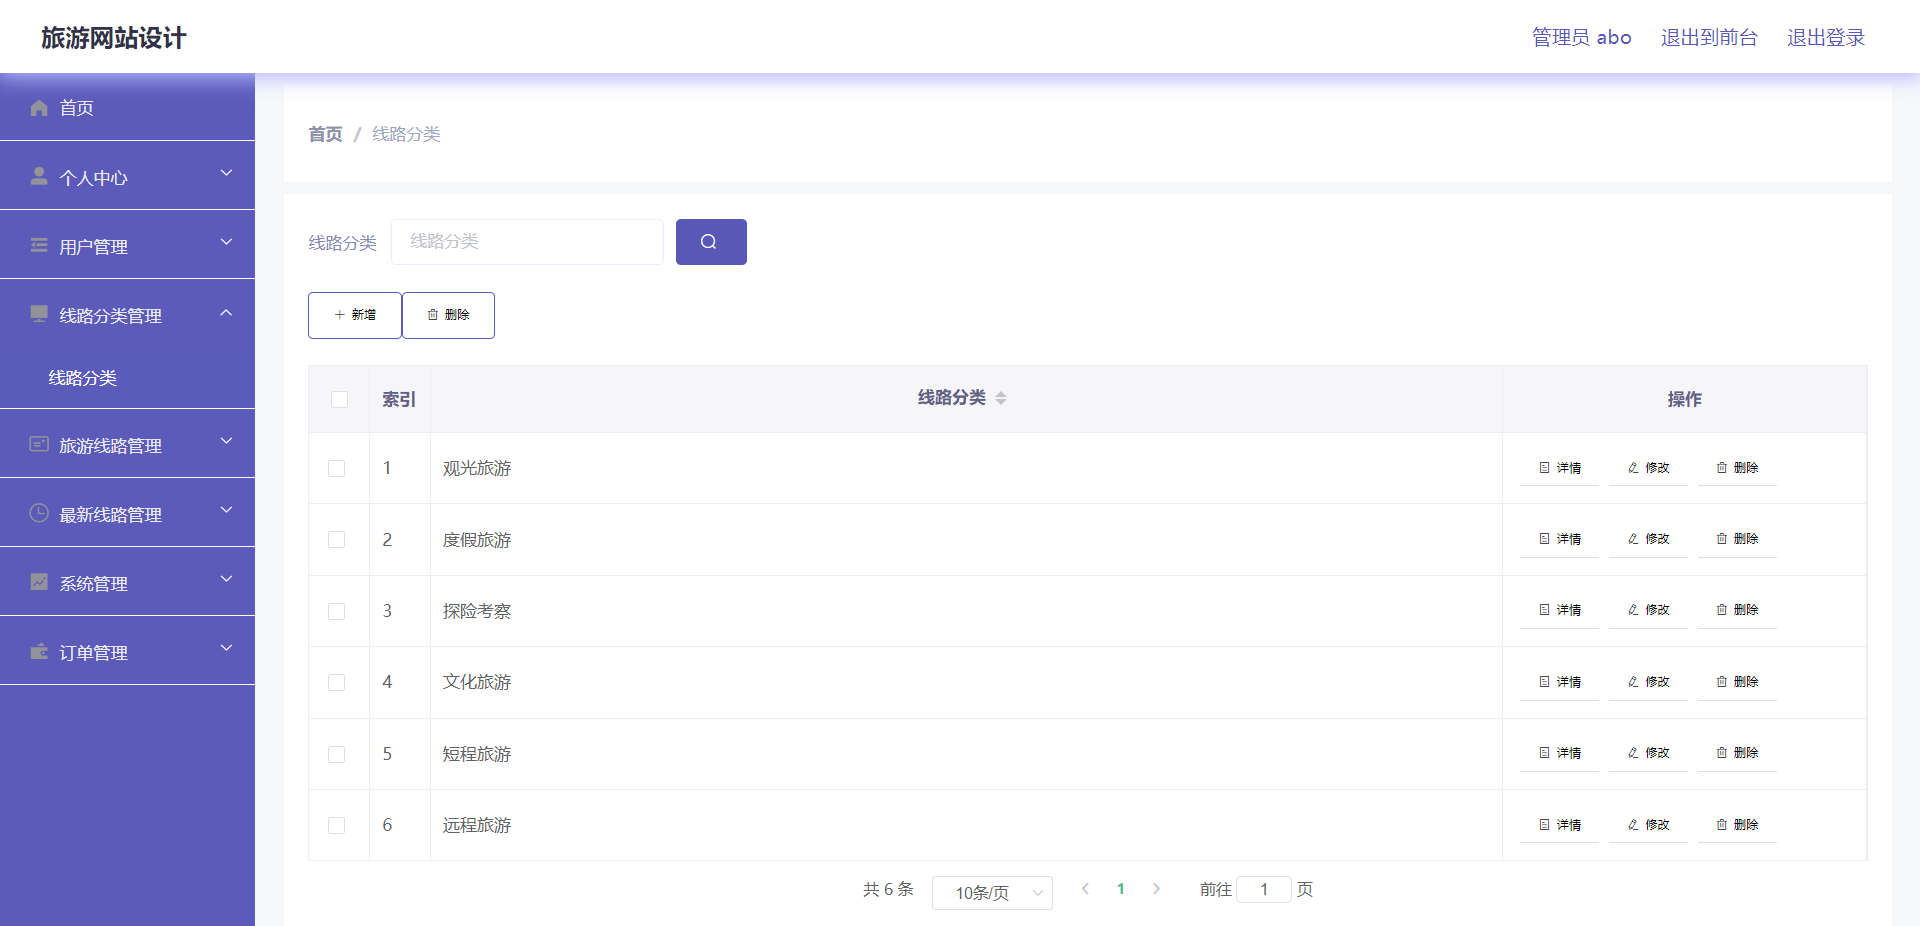Open 用户管理 via its list icon
Screen dimensions: 1920x926
pyautogui.click(x=38, y=245)
